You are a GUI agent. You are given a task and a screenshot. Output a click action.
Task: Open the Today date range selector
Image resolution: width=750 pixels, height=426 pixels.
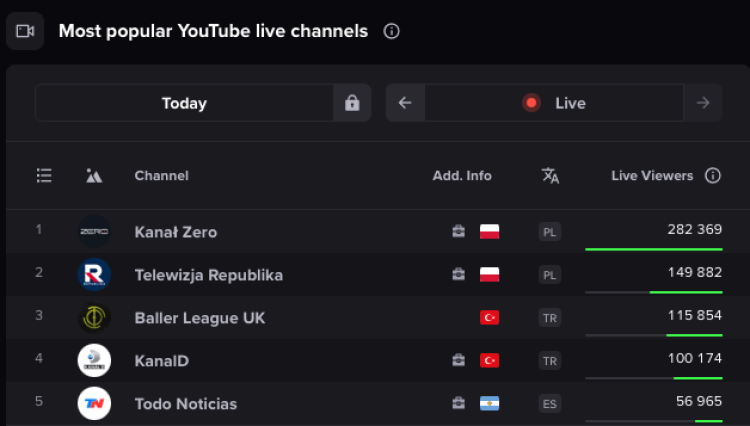(184, 103)
